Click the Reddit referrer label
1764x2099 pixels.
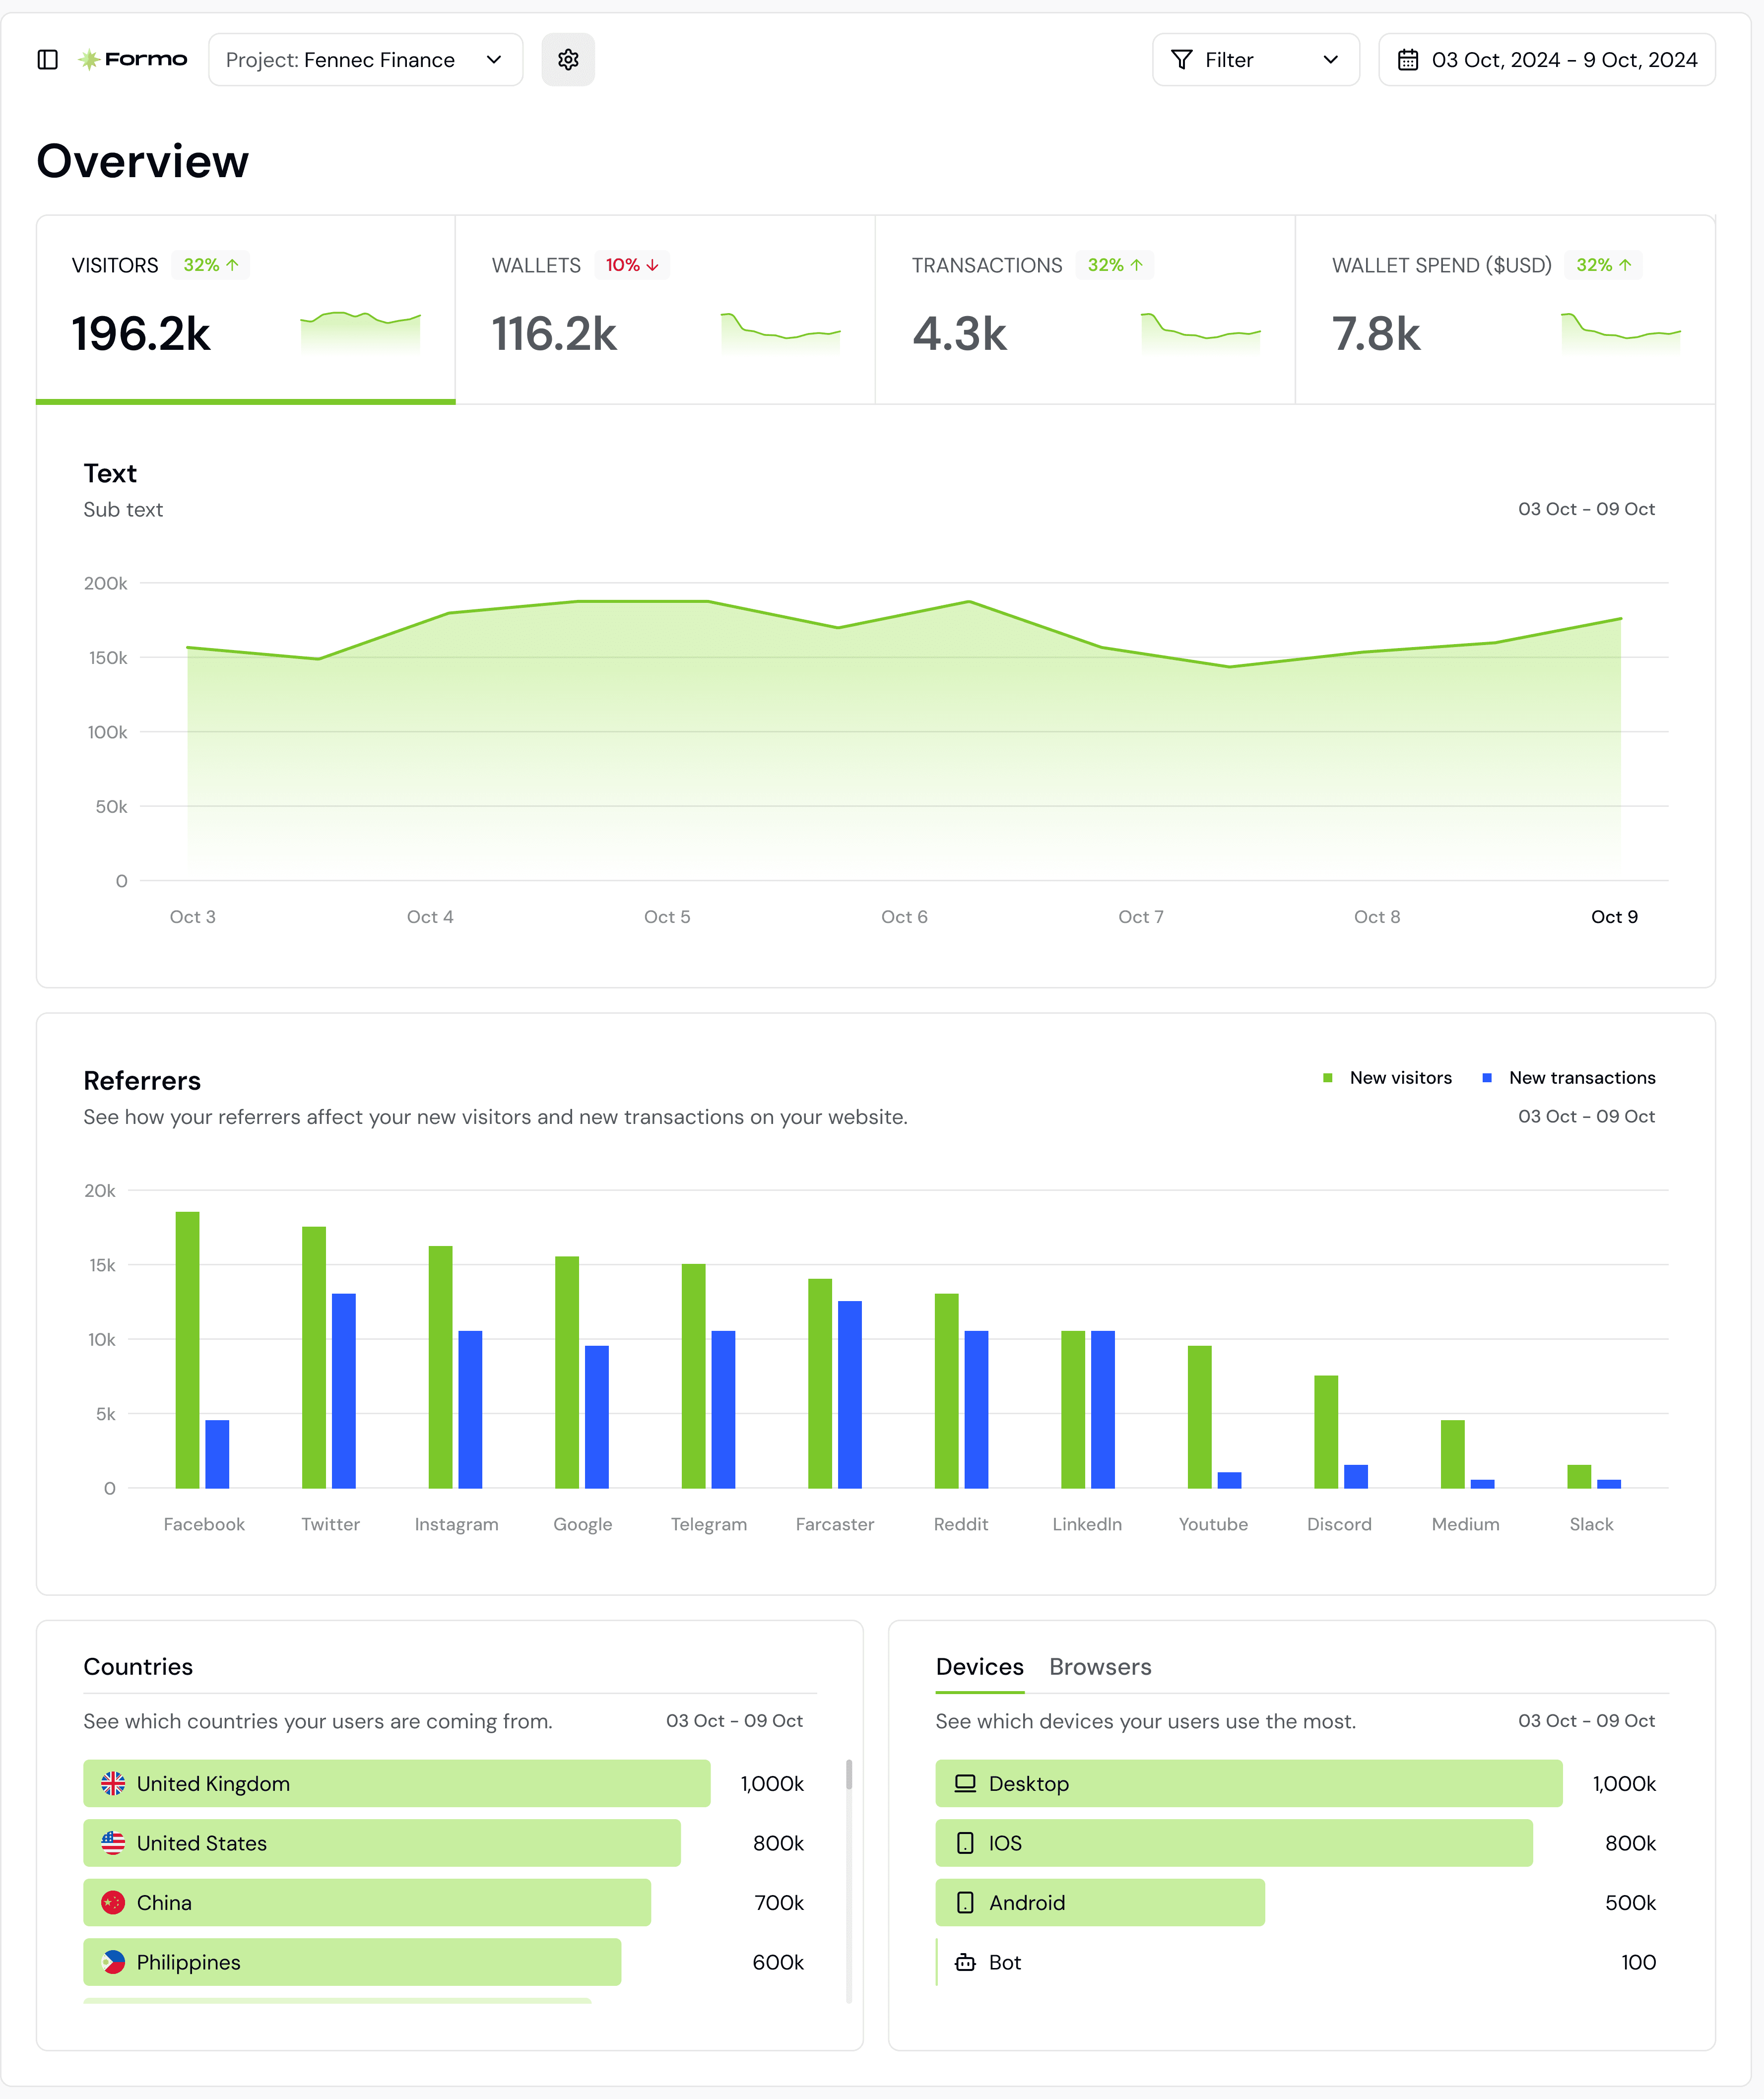961,1524
